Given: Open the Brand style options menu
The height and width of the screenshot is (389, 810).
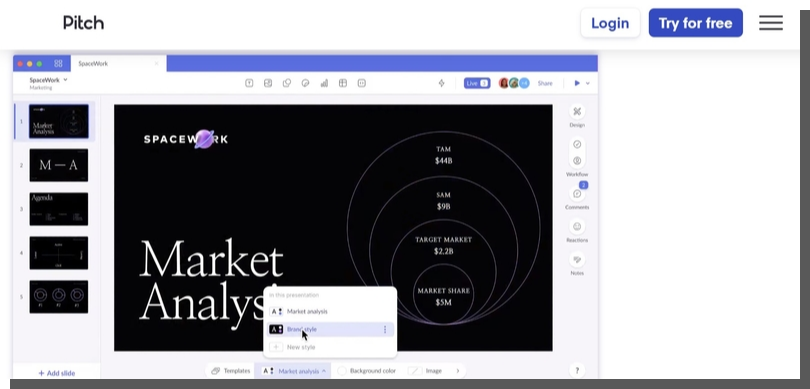Looking at the screenshot, I should (385, 330).
